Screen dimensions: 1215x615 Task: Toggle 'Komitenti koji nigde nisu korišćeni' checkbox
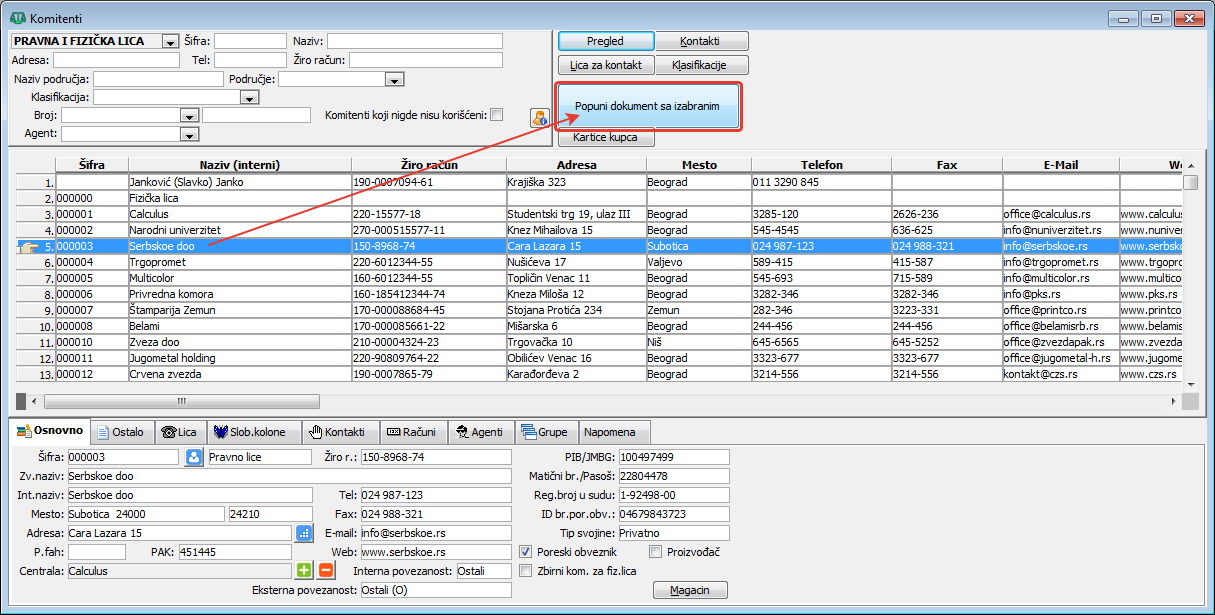497,115
